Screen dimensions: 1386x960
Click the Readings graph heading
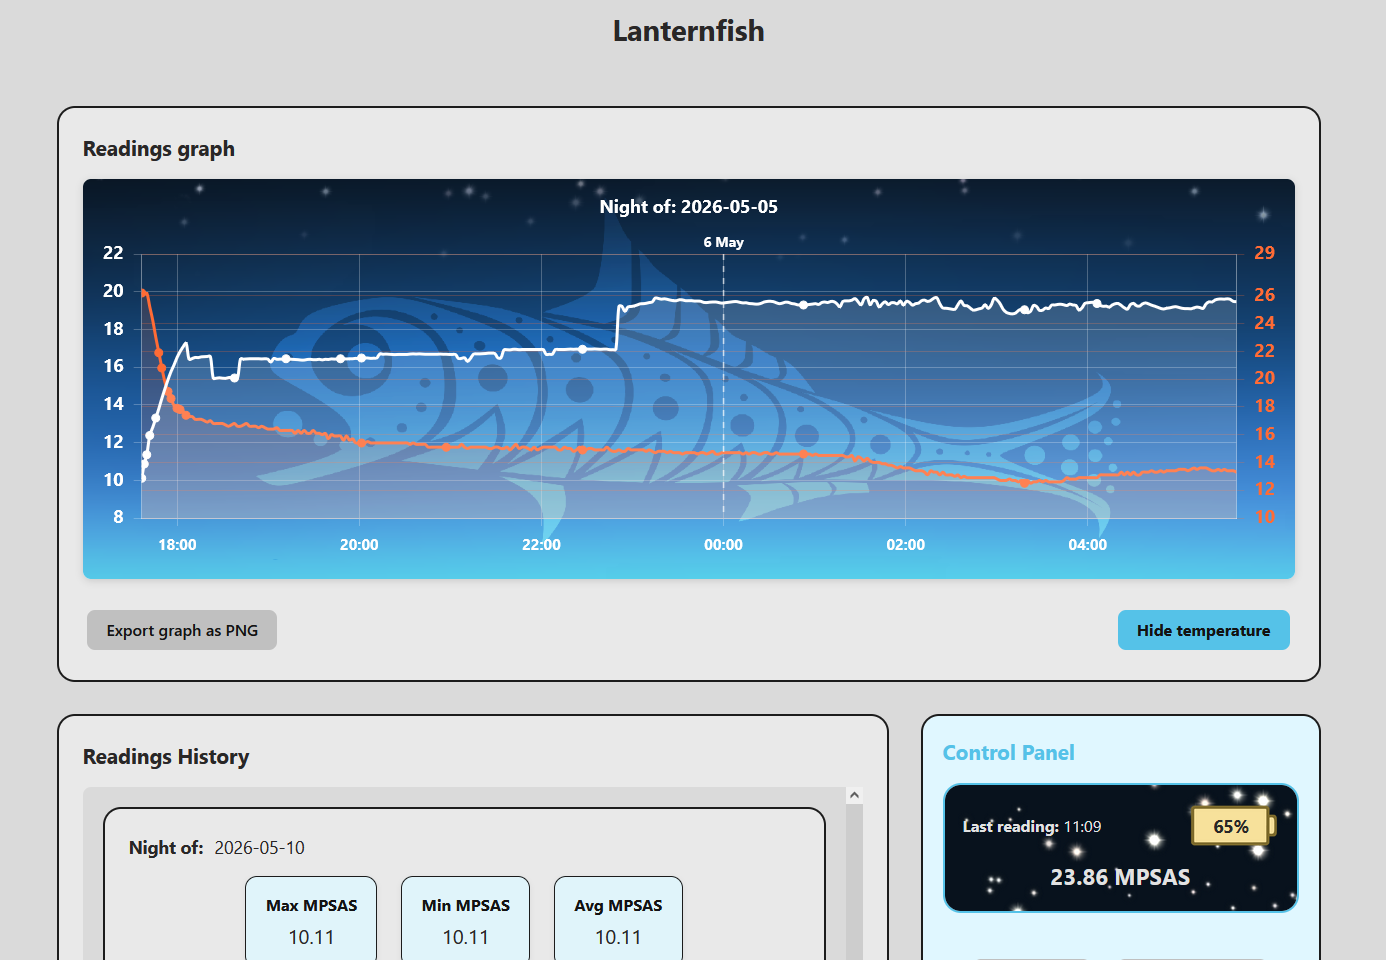tap(159, 149)
